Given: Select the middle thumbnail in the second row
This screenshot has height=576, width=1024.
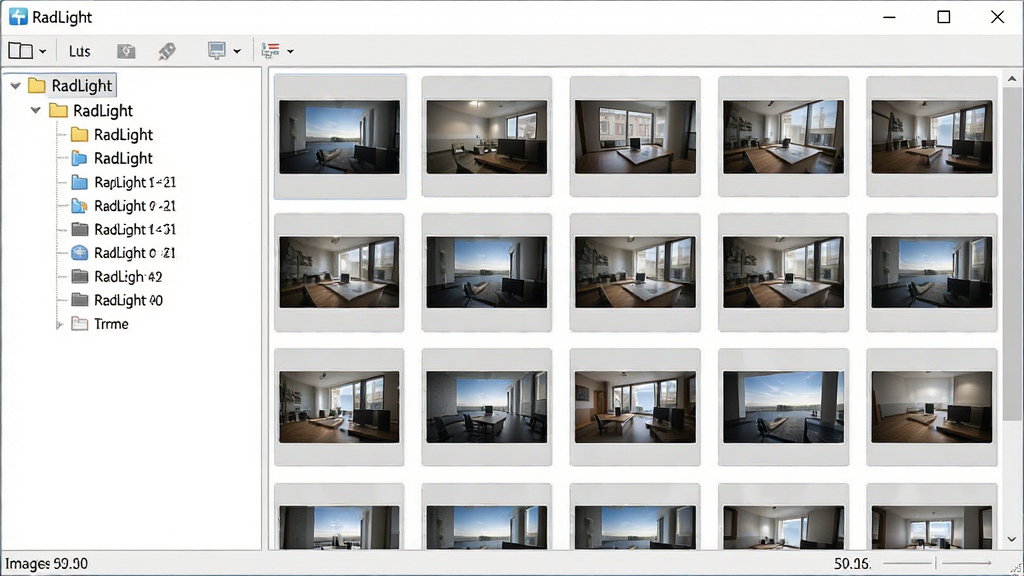Looking at the screenshot, I should [x=635, y=272].
